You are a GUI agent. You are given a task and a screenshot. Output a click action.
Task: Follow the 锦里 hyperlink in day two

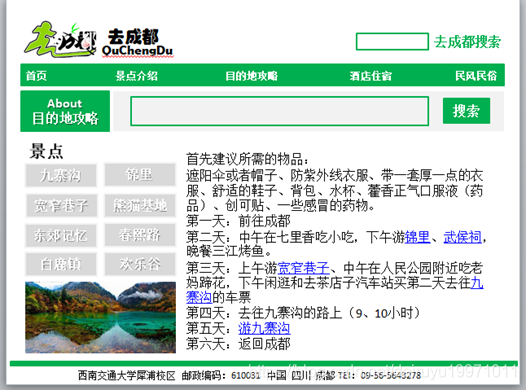tap(417, 237)
